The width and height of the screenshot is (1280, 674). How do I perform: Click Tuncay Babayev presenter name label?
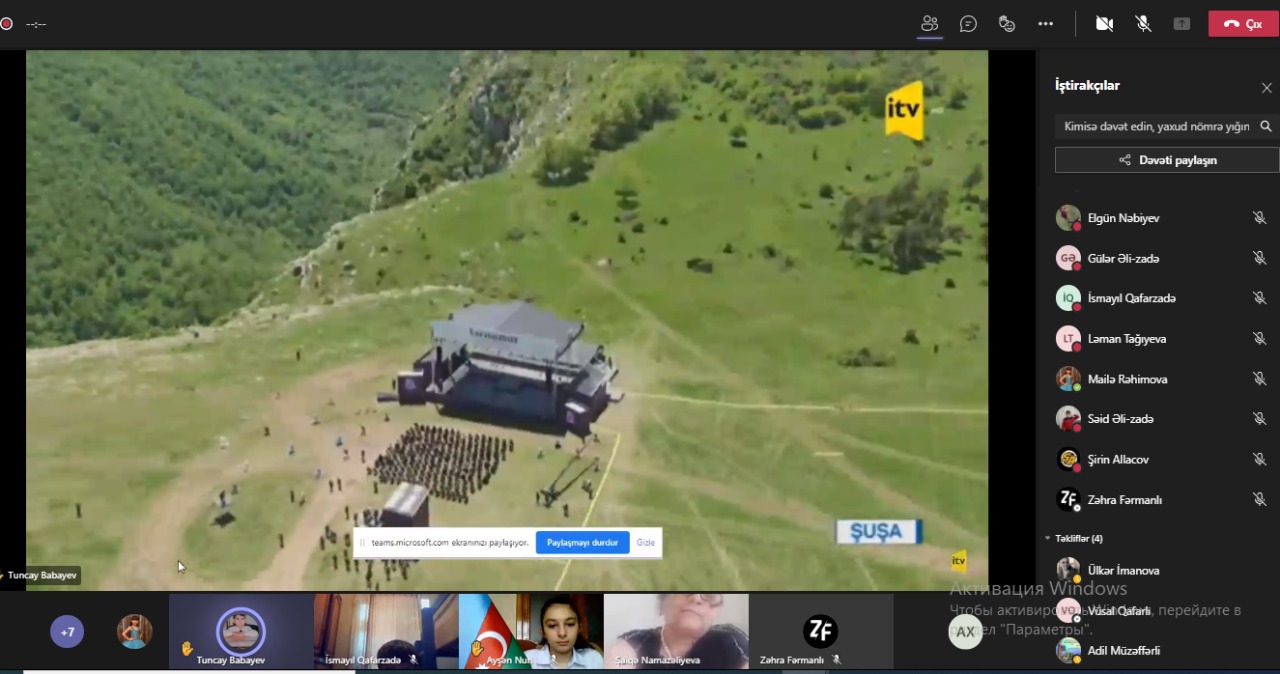42,576
